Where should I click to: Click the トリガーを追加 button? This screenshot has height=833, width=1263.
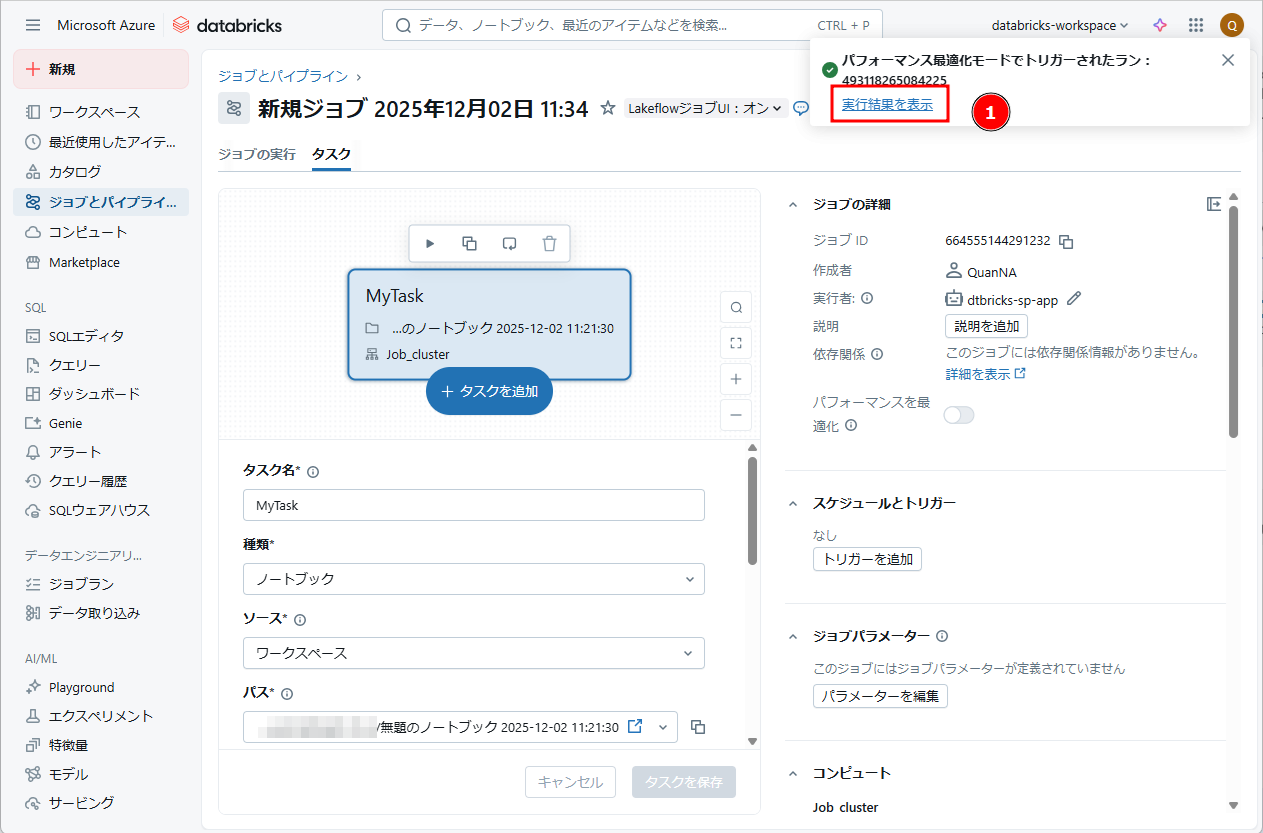(x=867, y=559)
